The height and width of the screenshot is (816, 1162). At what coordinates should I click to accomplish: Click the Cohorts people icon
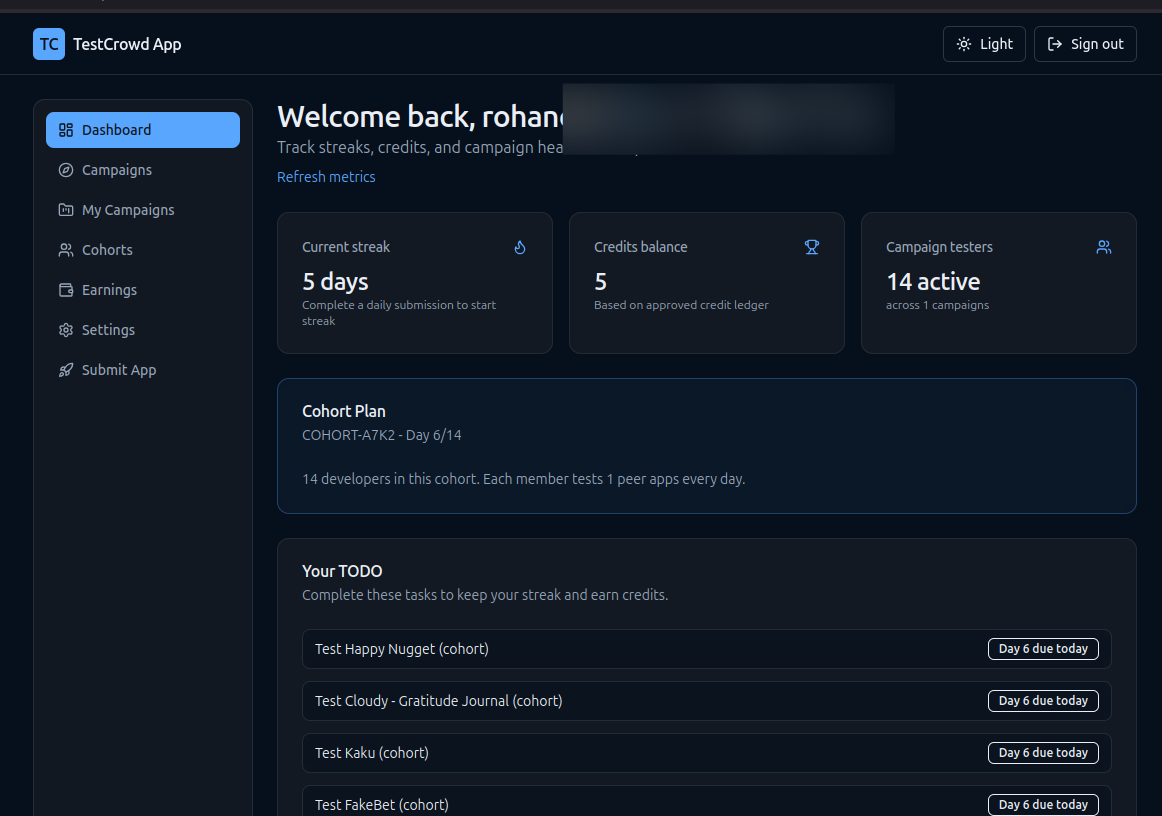point(65,249)
